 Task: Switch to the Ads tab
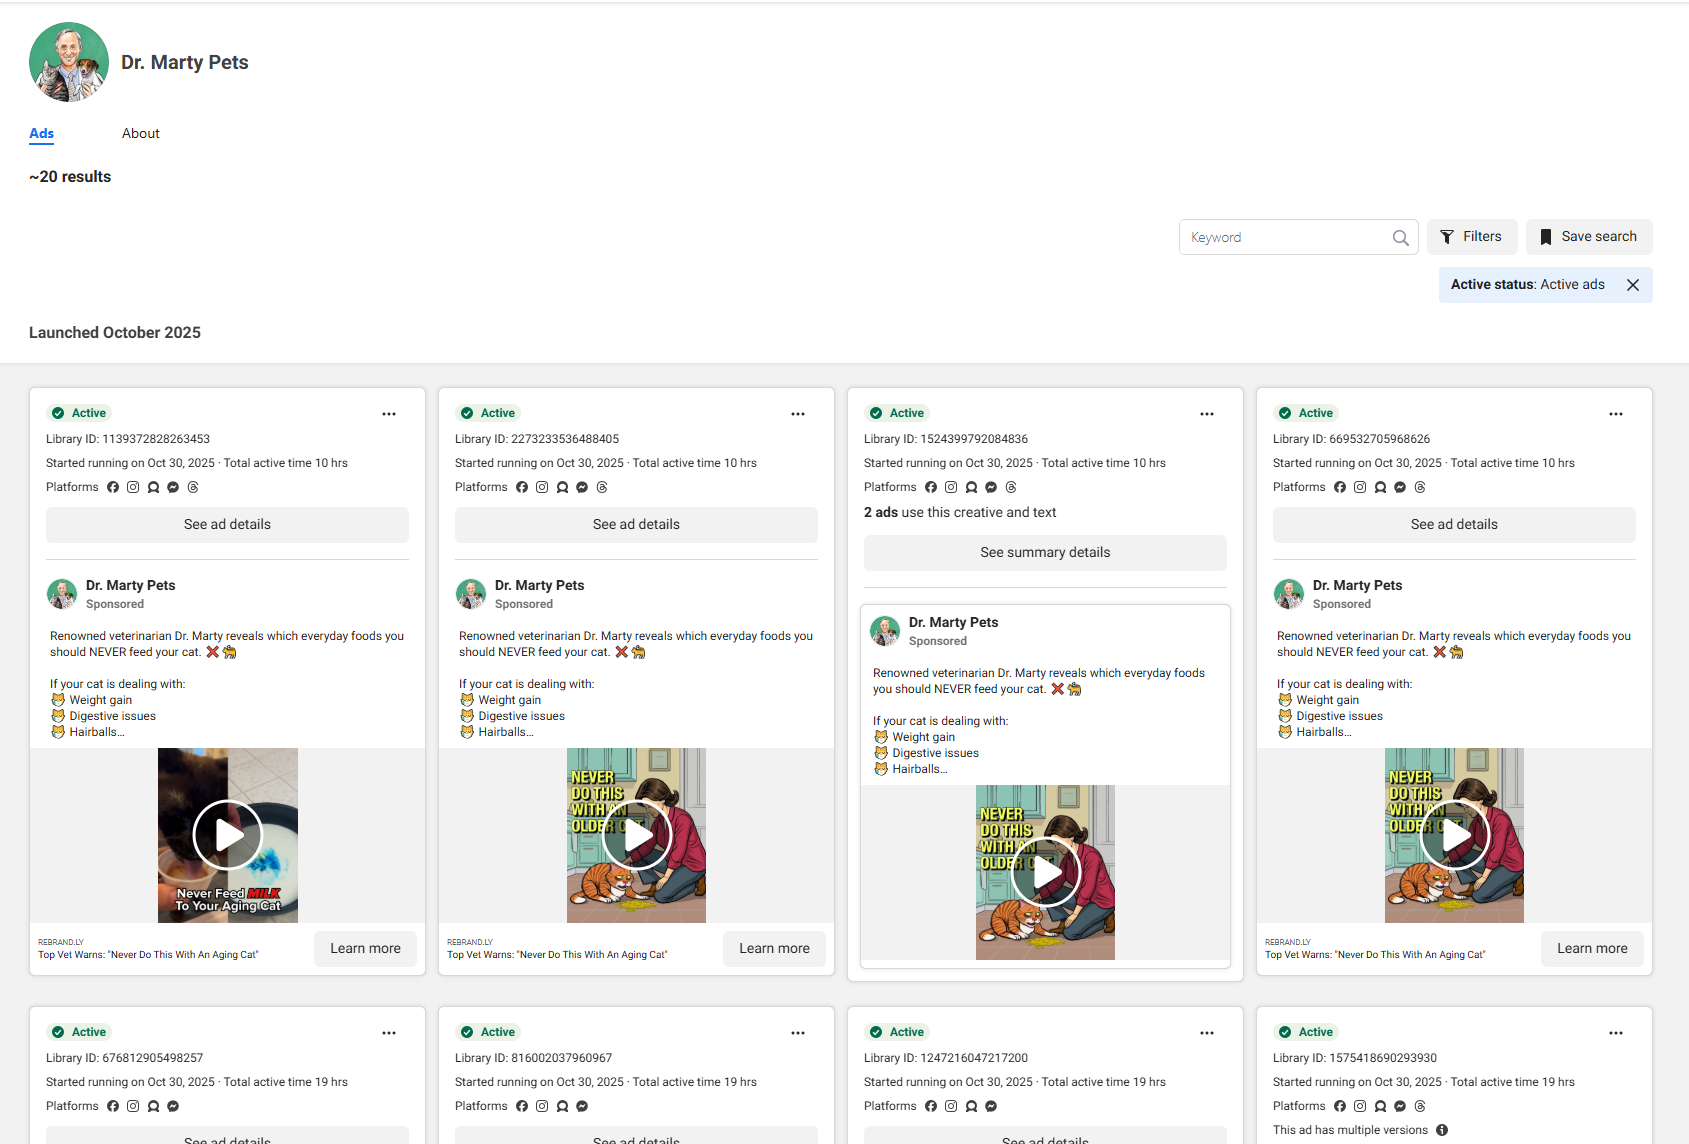(x=41, y=134)
